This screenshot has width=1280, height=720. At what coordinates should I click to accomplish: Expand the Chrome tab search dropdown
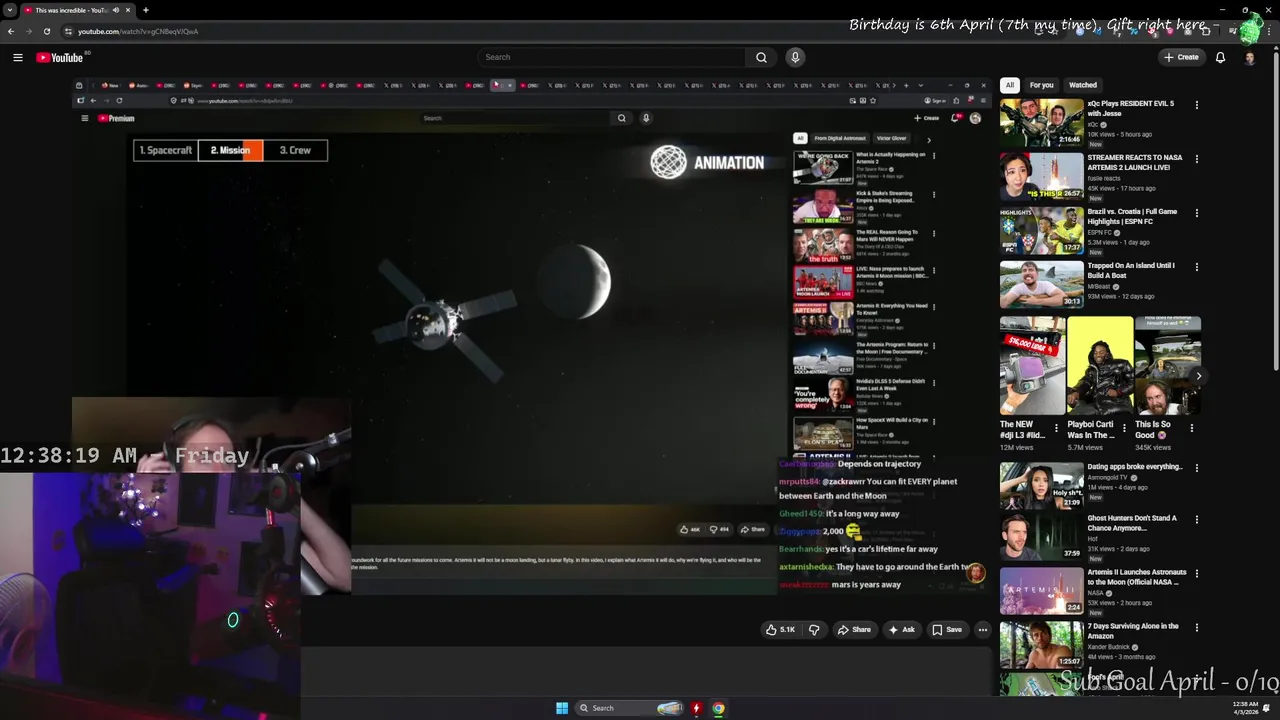pyautogui.click(x=10, y=10)
